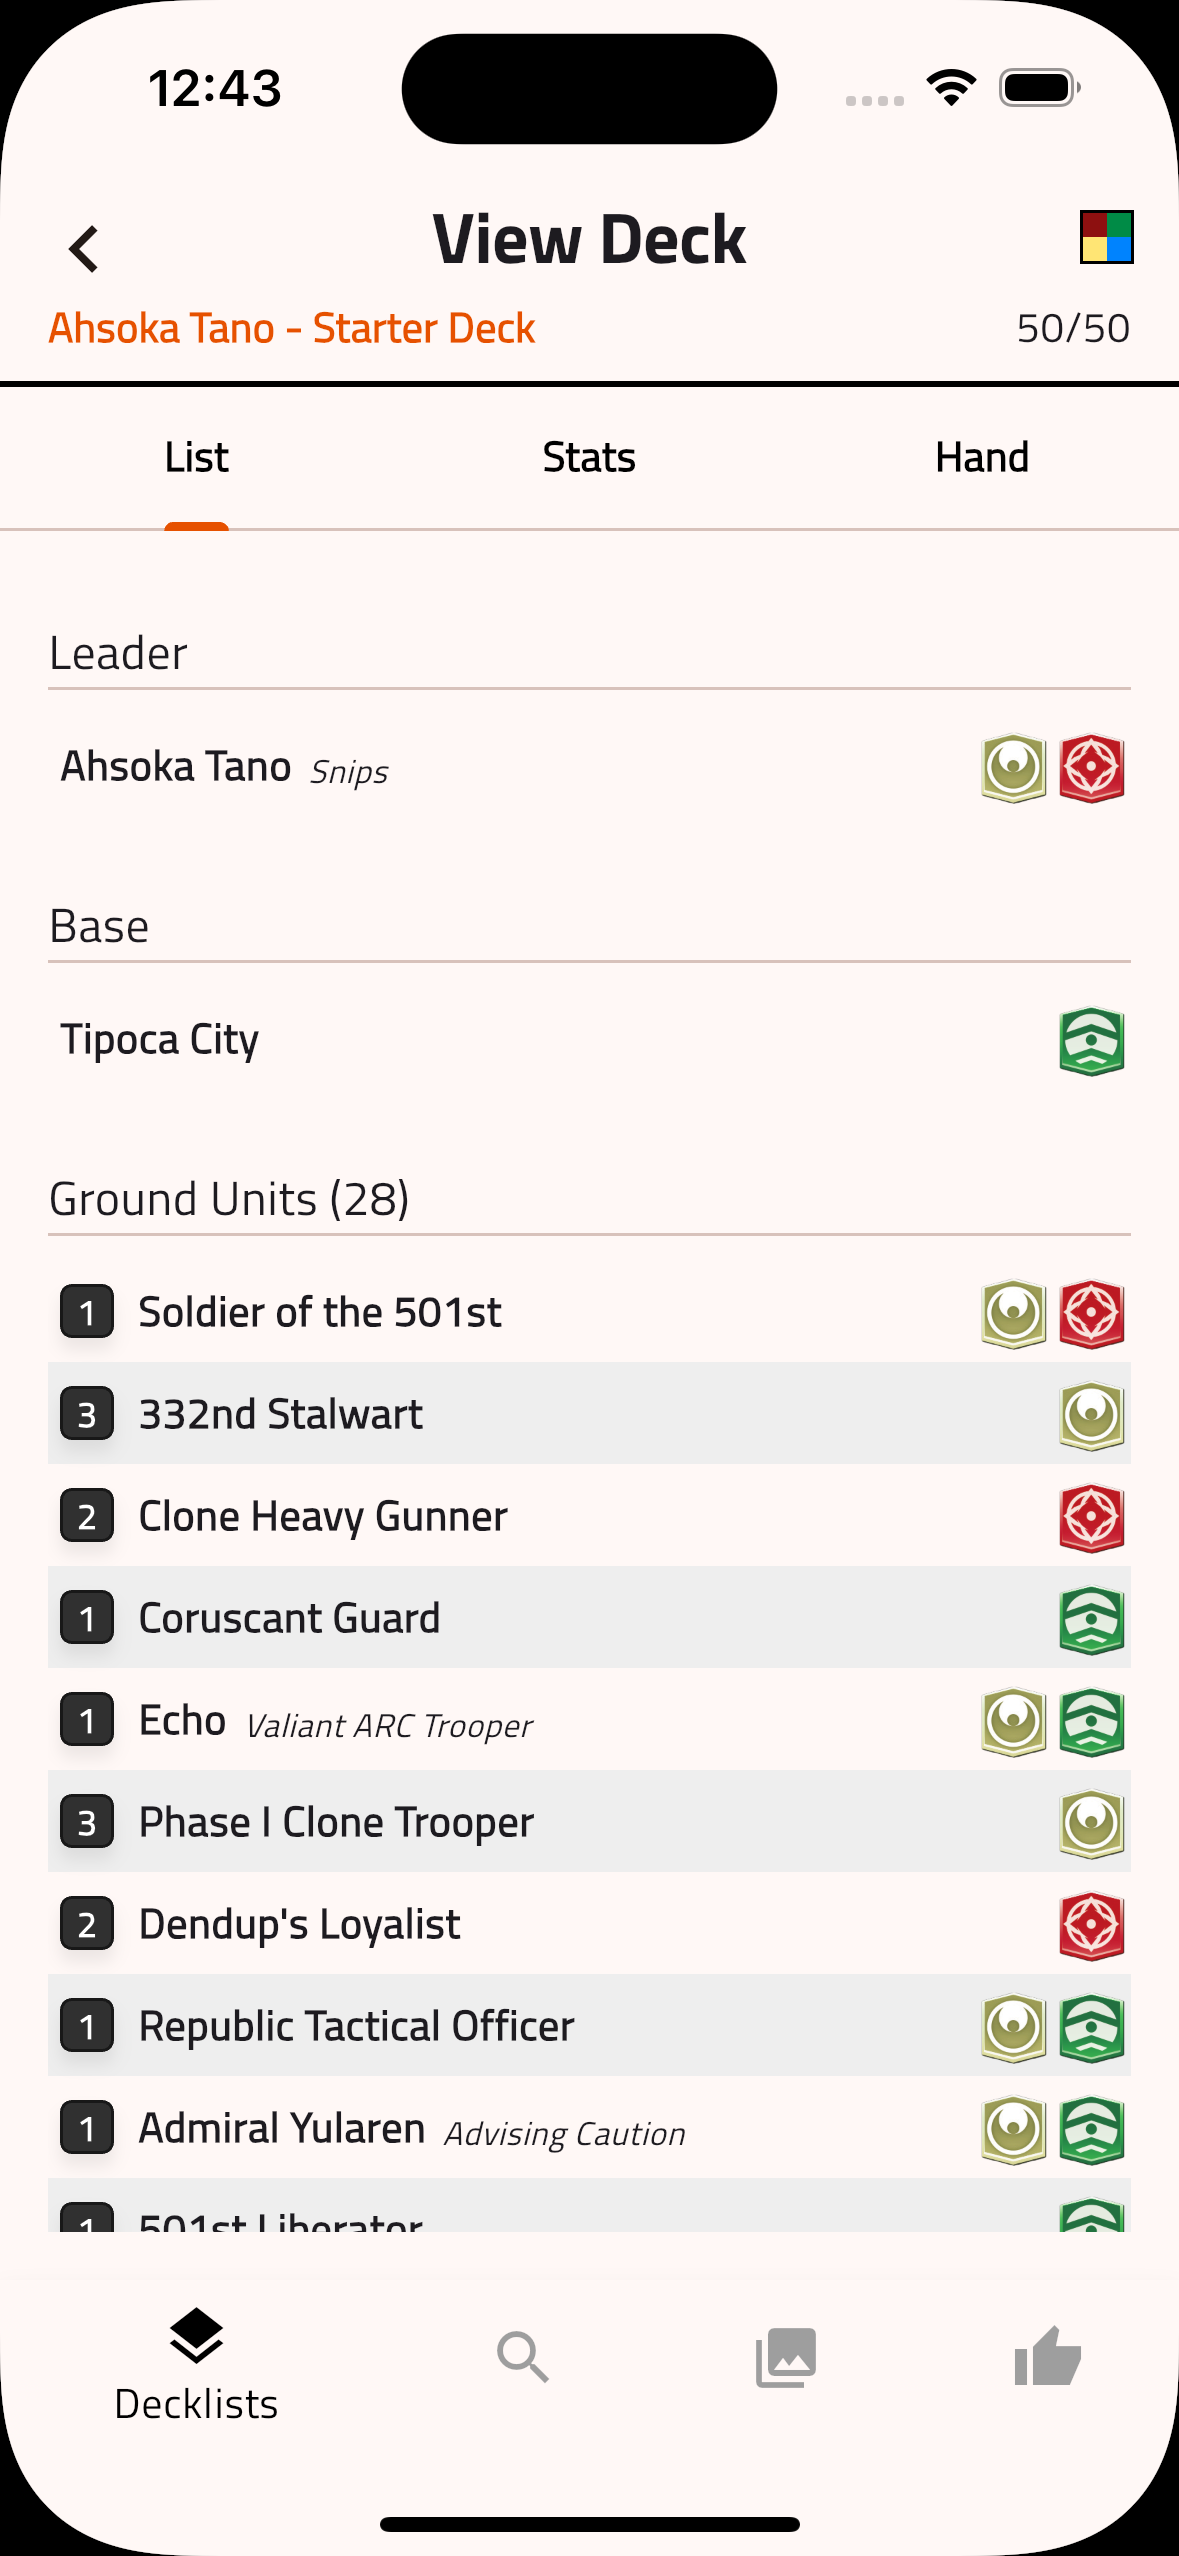Click the Command icon on Coruscant Guard row
The width and height of the screenshot is (1179, 2556).
pyautogui.click(x=1090, y=1618)
